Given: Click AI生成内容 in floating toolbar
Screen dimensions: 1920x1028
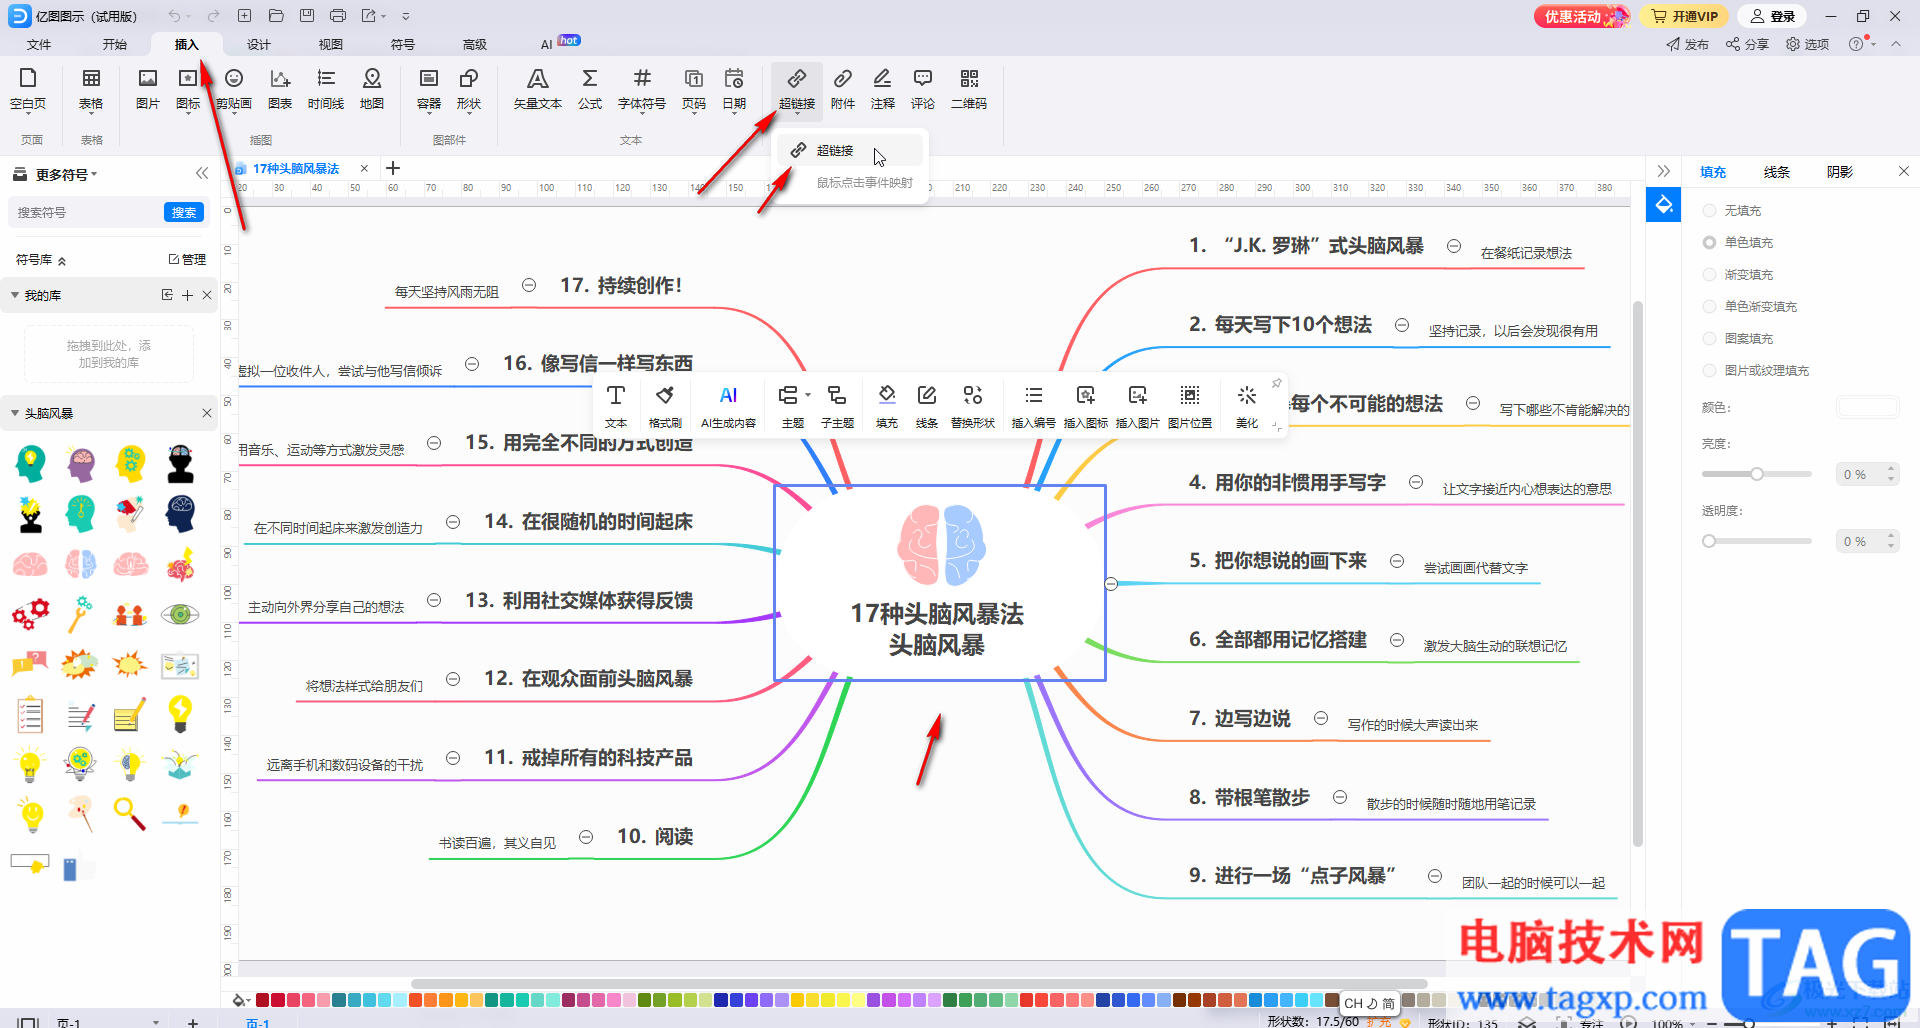Looking at the screenshot, I should (x=728, y=406).
